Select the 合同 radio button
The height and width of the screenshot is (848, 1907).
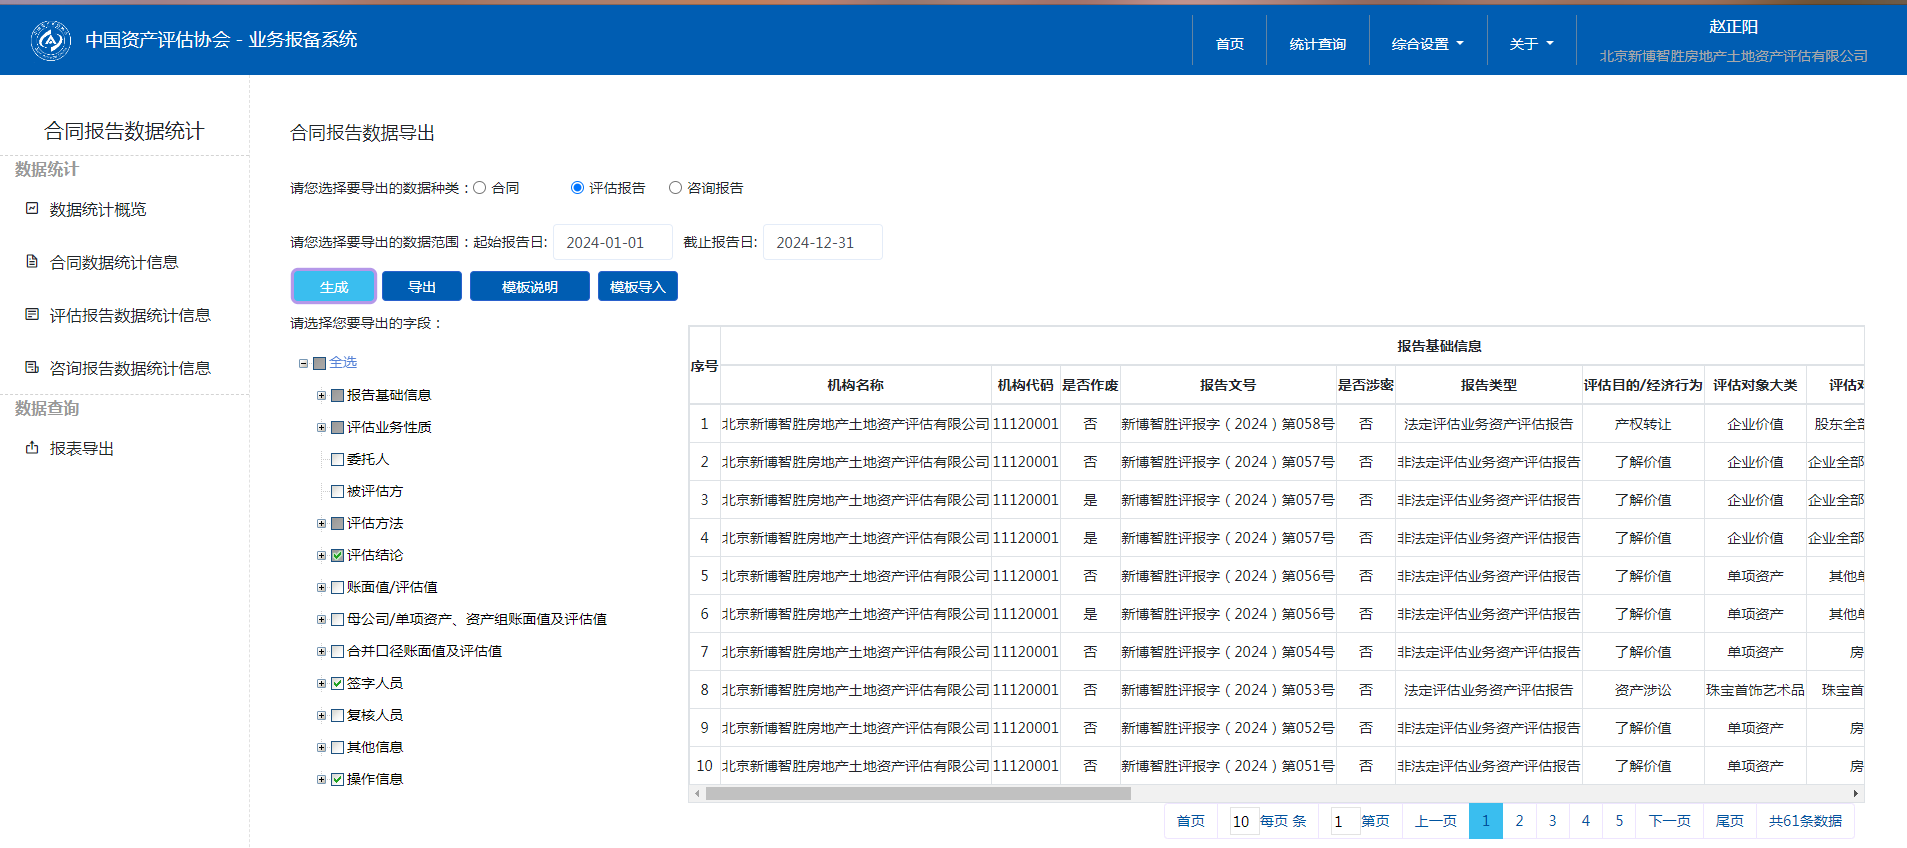pyautogui.click(x=480, y=188)
